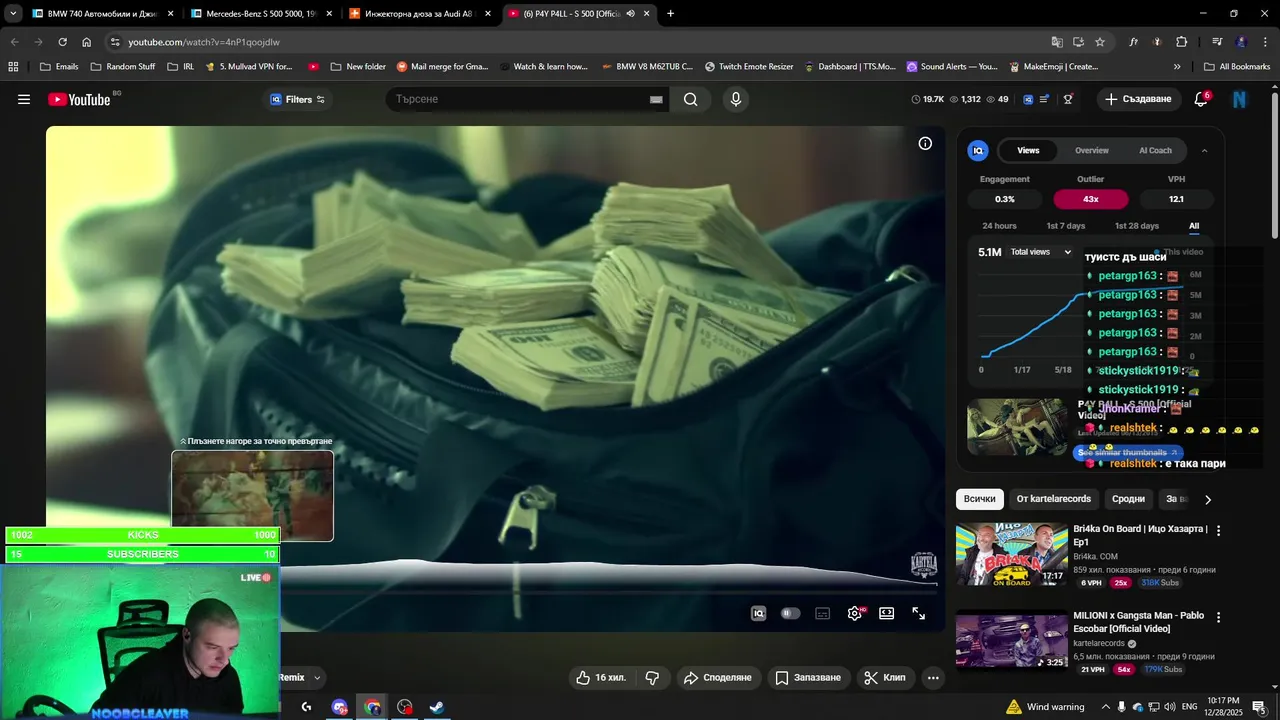Image resolution: width=1280 pixels, height=720 pixels.
Task: Start voice search with microphone icon
Action: [x=736, y=99]
